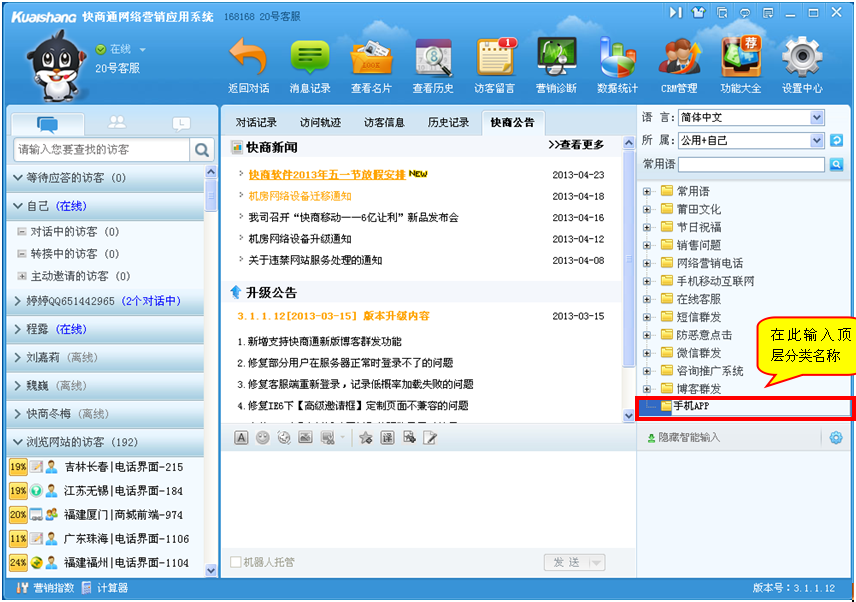This screenshot has height=602, width=856.
Task: Open the 设置中心 gear icon
Action: click(x=801, y=58)
